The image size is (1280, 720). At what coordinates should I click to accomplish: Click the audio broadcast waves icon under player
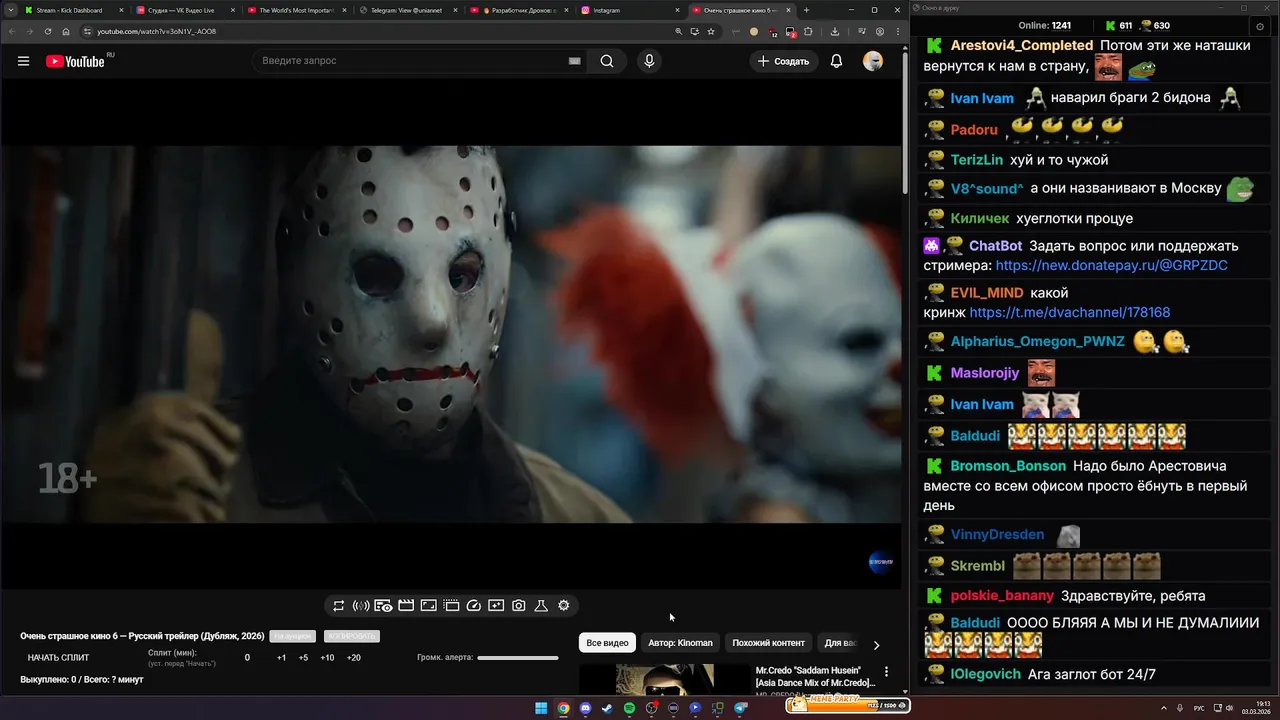(361, 605)
